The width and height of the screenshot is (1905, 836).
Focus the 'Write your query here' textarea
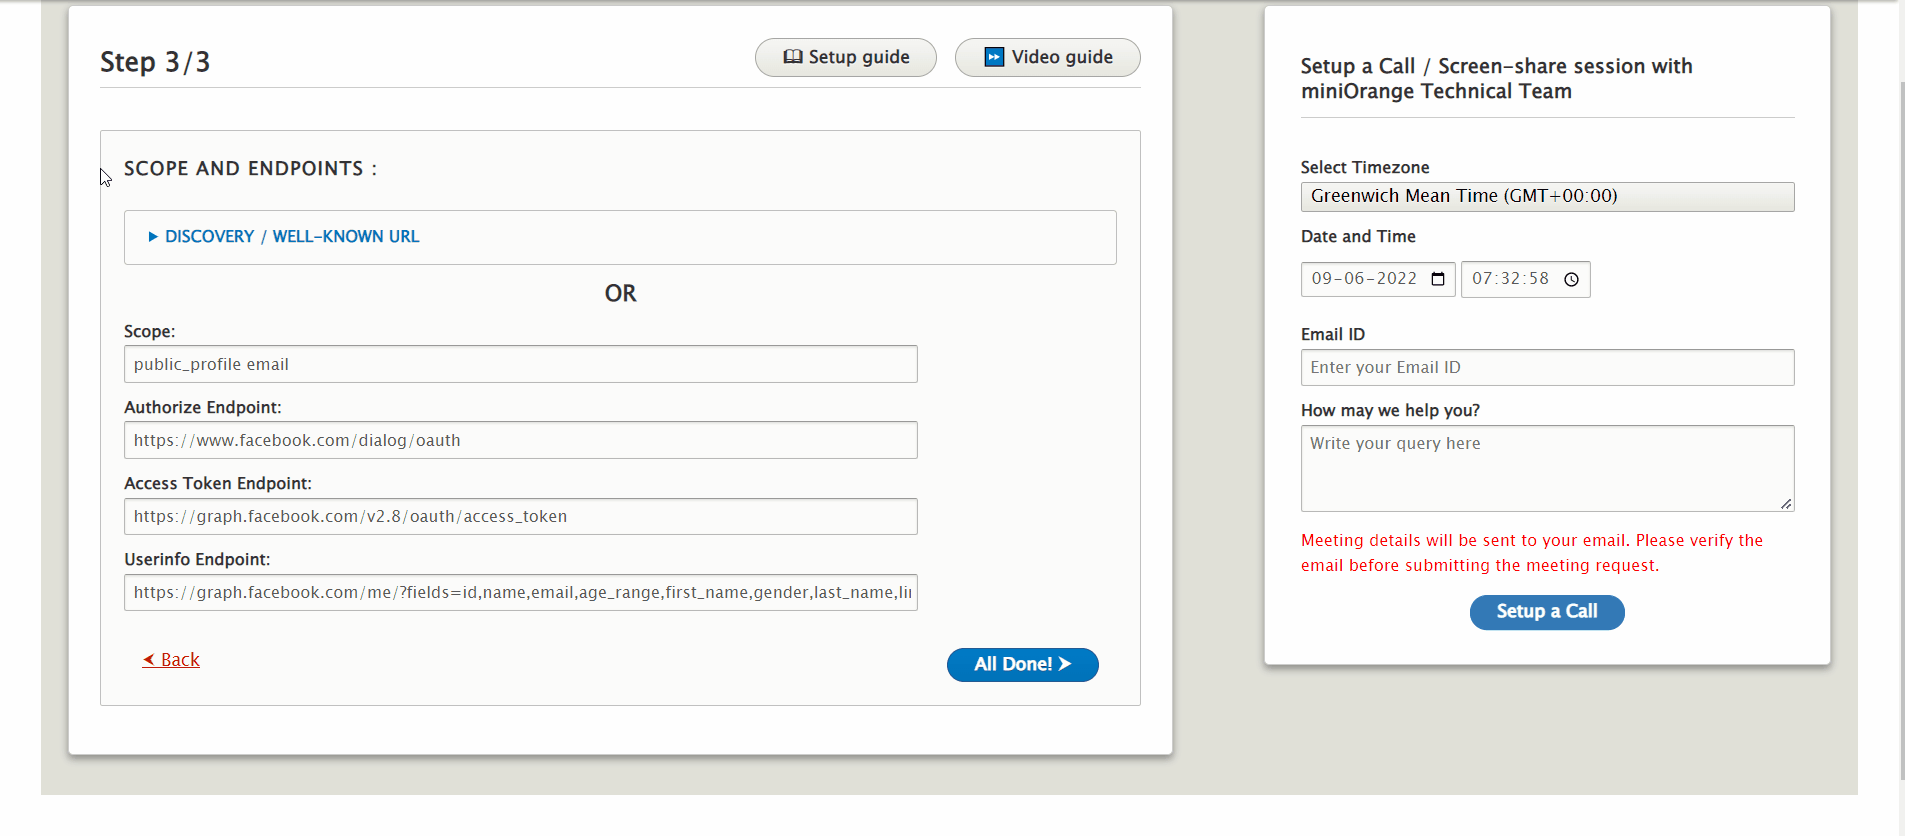1546,468
